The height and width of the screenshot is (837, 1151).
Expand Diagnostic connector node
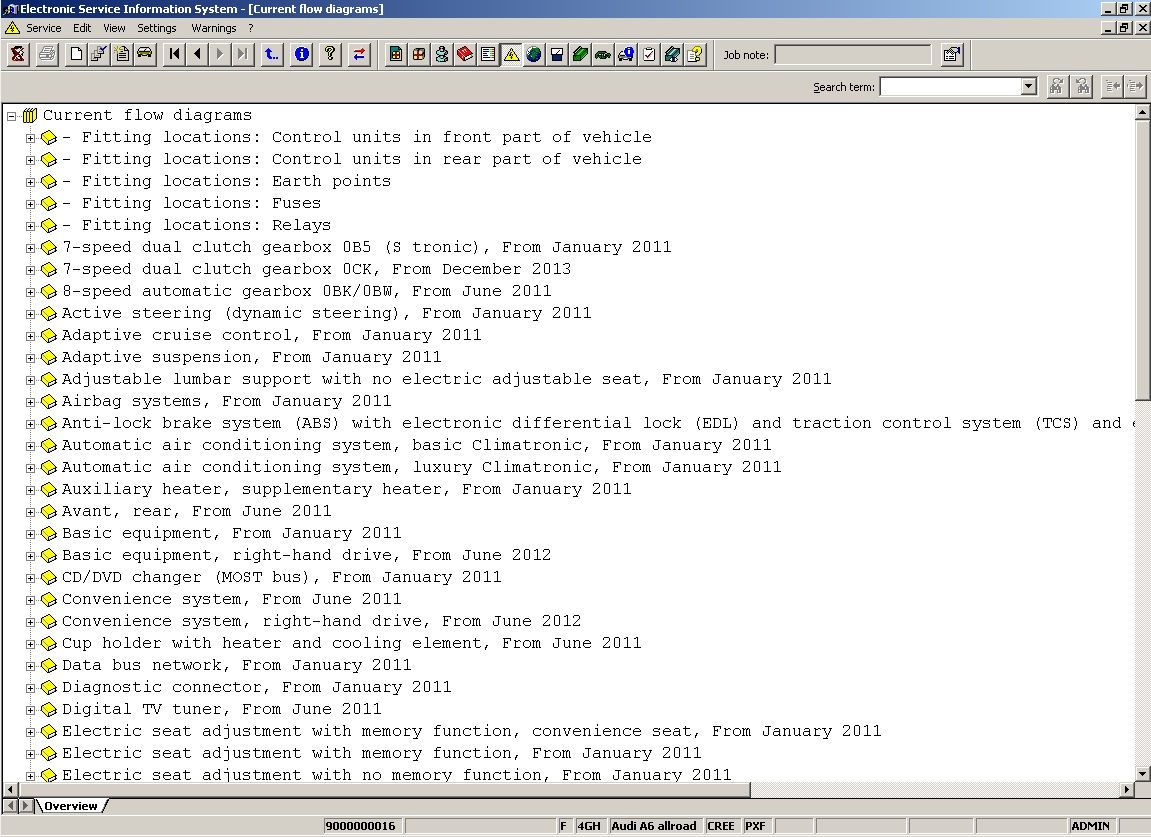tap(30, 688)
